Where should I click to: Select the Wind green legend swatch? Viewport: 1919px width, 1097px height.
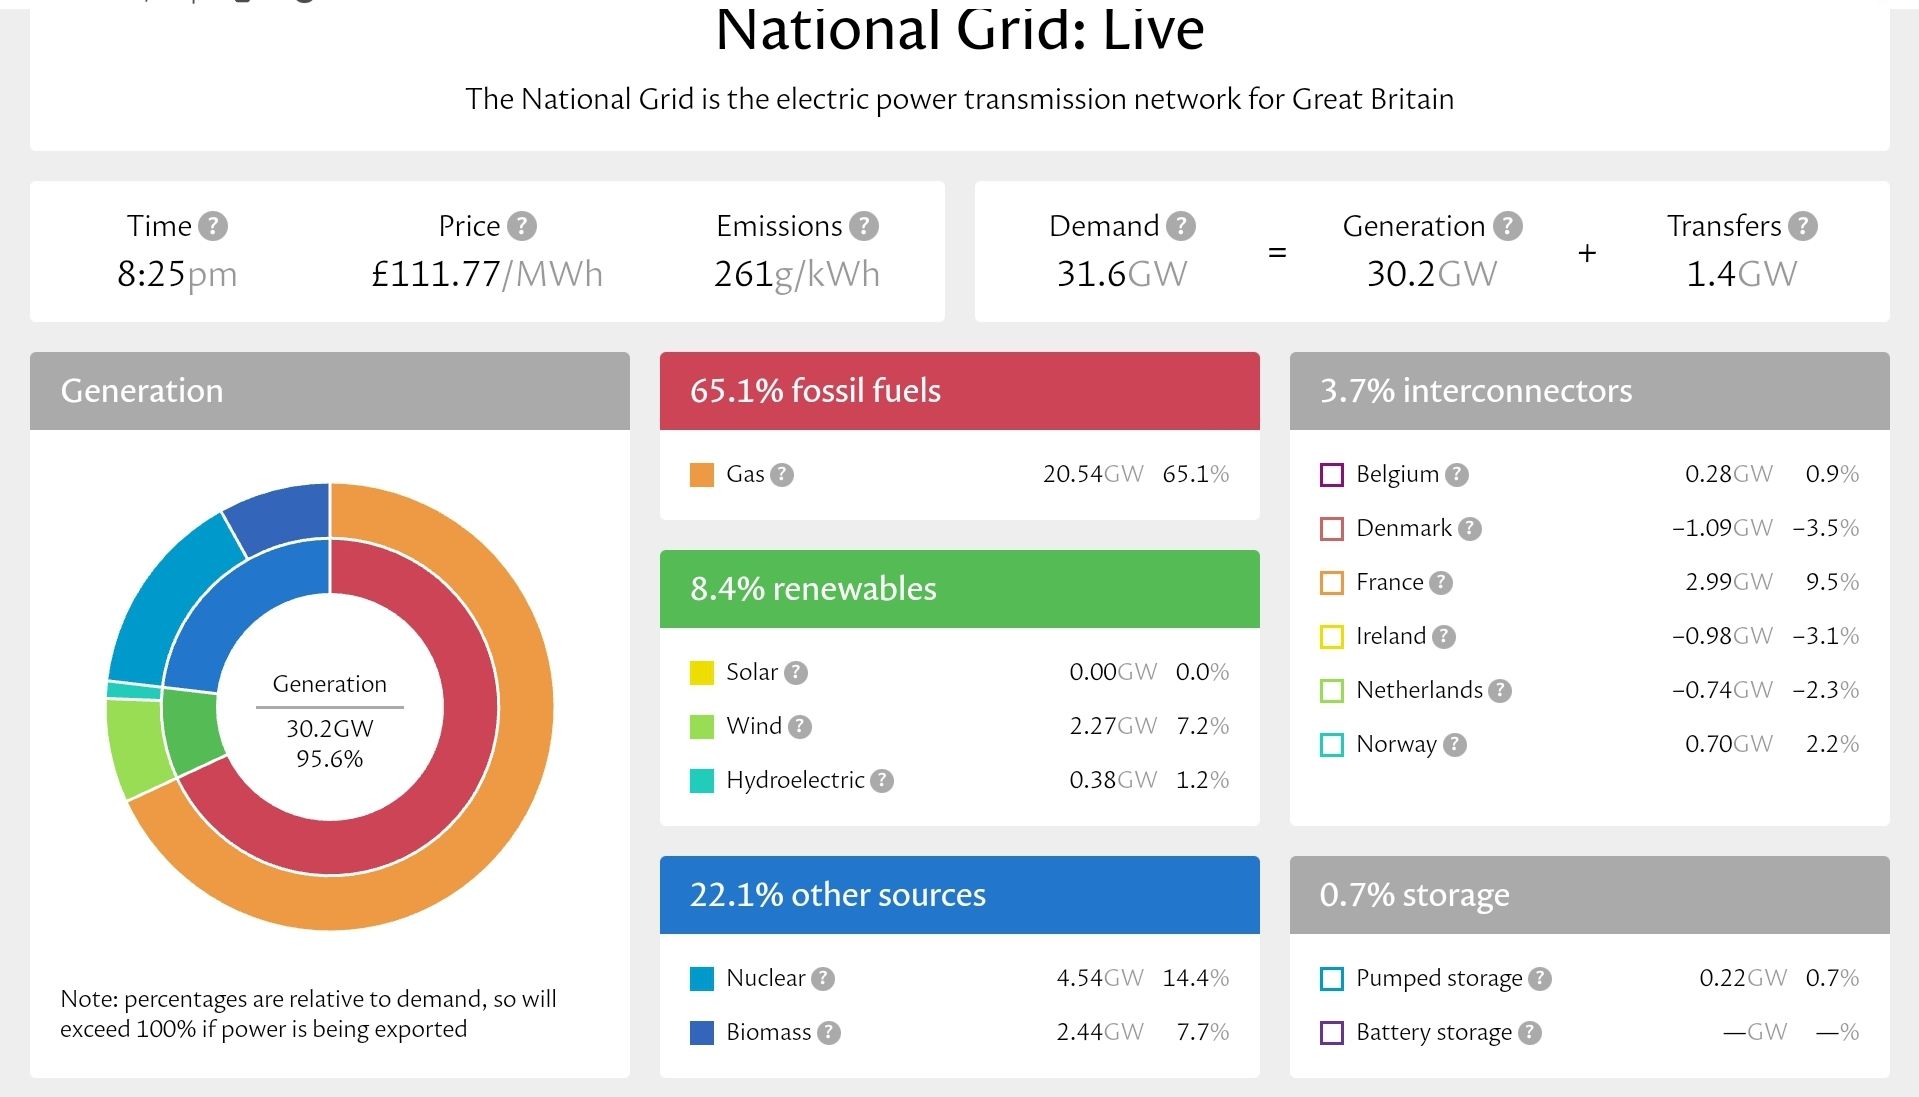pyautogui.click(x=702, y=727)
